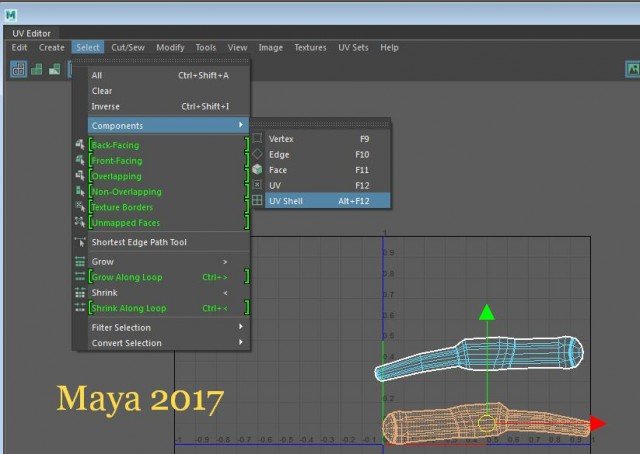Viewport: 640px width, 454px height.
Task: Open the Tools menu
Action: [206, 47]
